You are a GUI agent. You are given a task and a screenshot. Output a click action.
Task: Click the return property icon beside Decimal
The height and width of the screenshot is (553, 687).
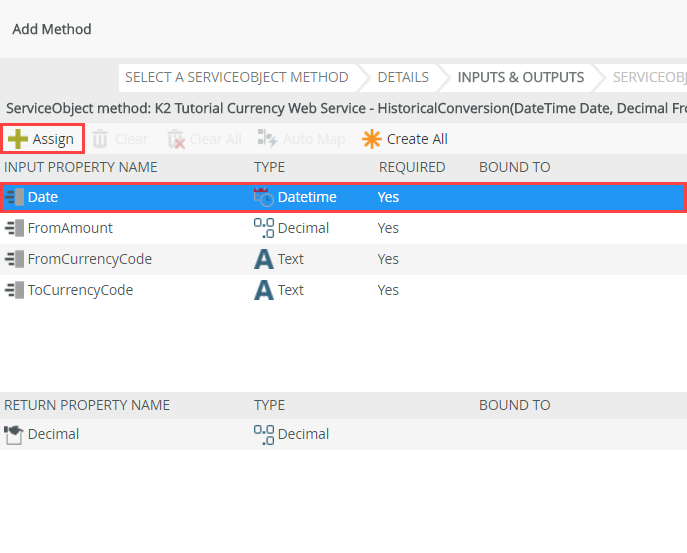(14, 434)
